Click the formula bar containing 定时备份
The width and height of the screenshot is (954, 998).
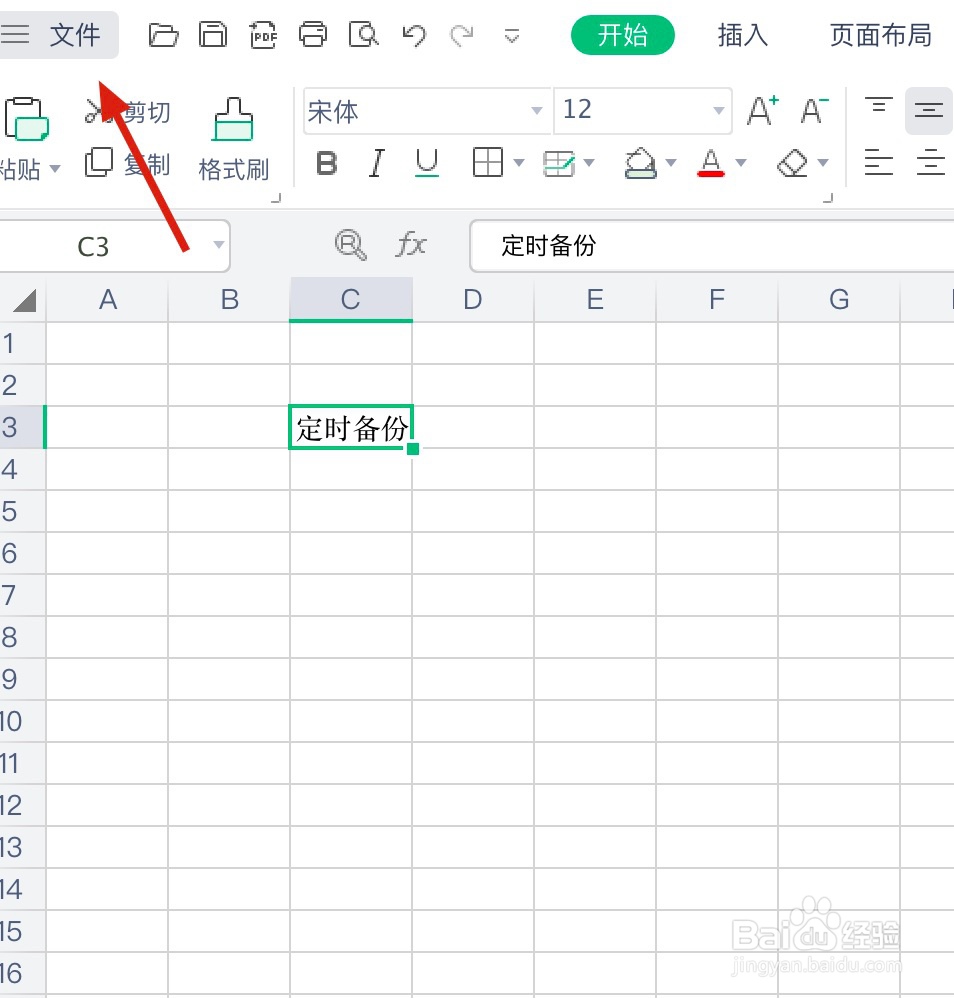(712, 246)
